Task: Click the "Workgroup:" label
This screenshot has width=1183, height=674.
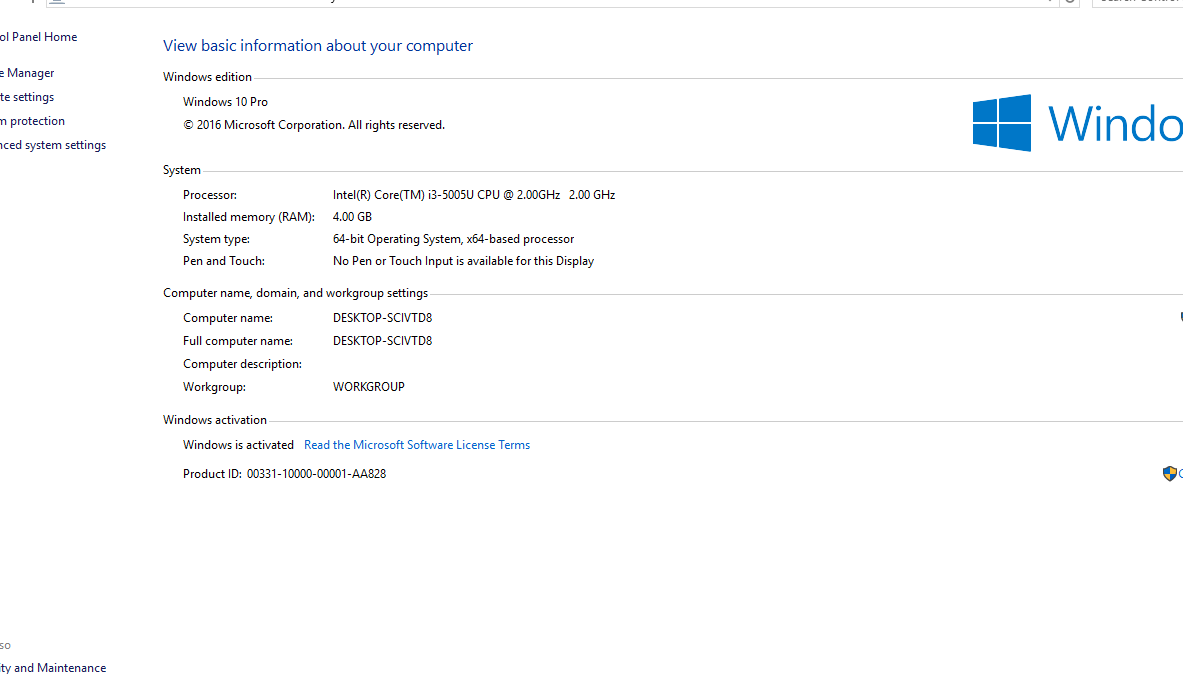Action: [214, 387]
